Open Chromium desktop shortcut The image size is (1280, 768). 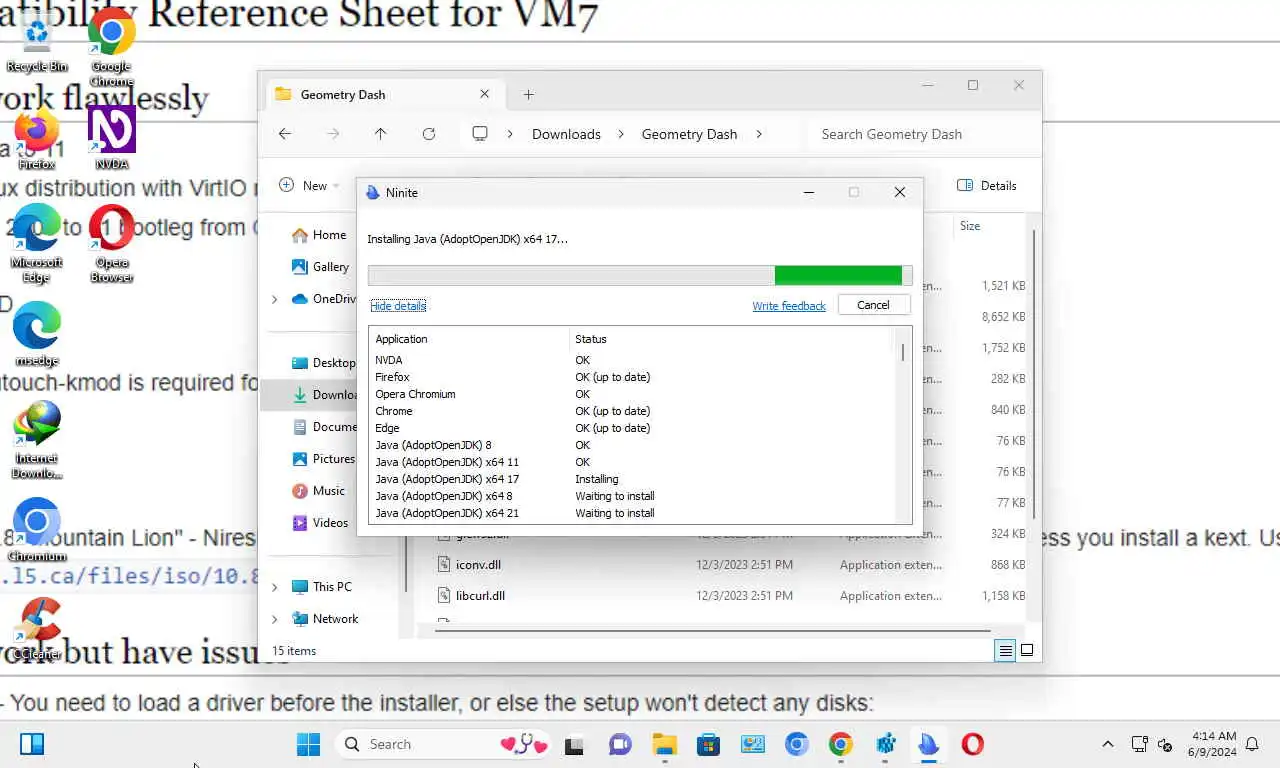point(37,530)
